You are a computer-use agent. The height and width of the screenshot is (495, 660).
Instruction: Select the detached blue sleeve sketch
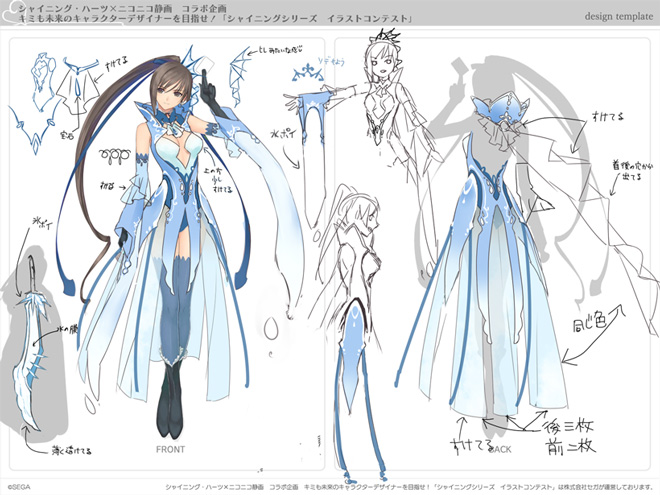[314, 160]
